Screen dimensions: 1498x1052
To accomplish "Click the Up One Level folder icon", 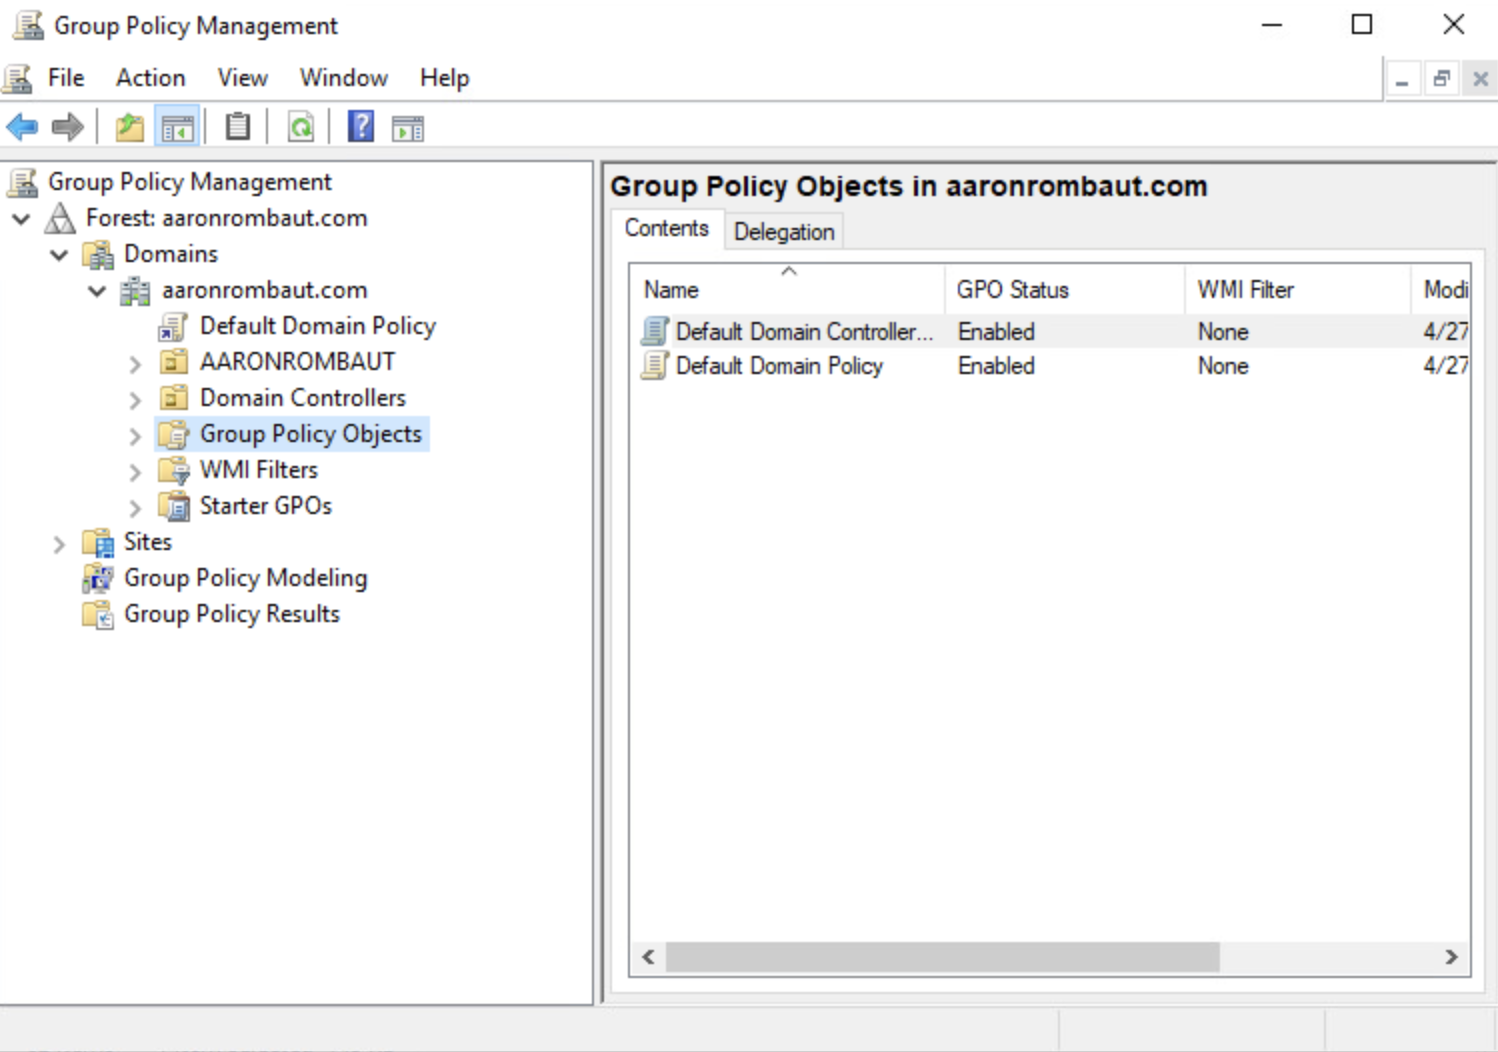I will click(x=129, y=127).
